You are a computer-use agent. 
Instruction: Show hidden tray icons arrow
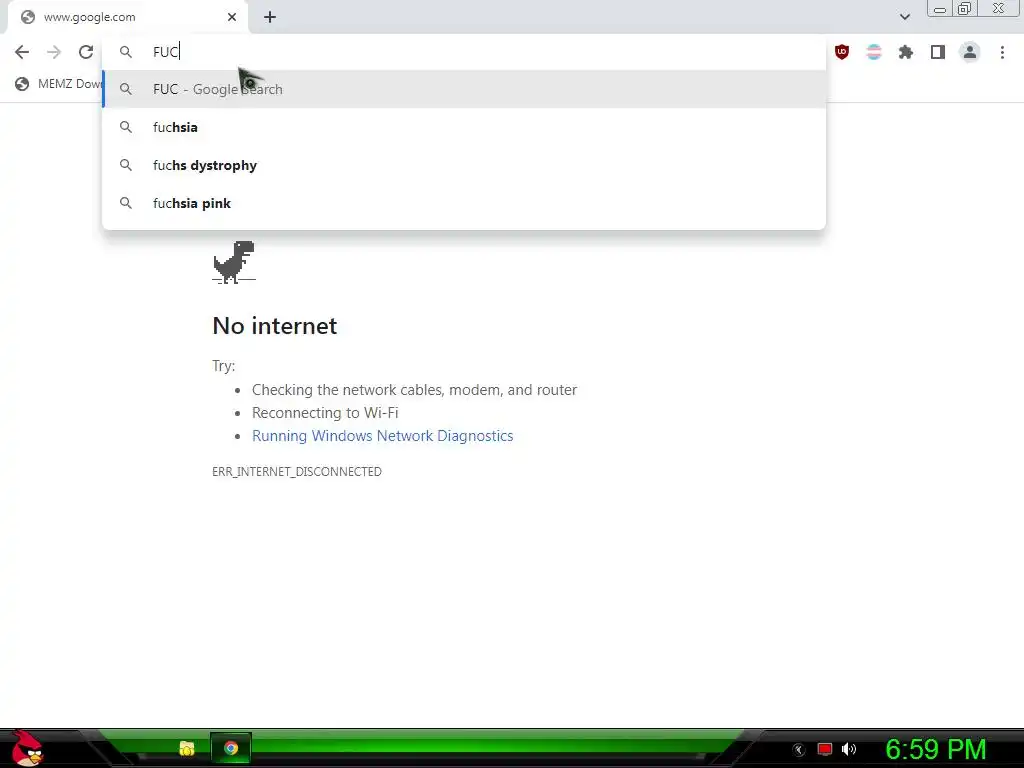(798, 750)
